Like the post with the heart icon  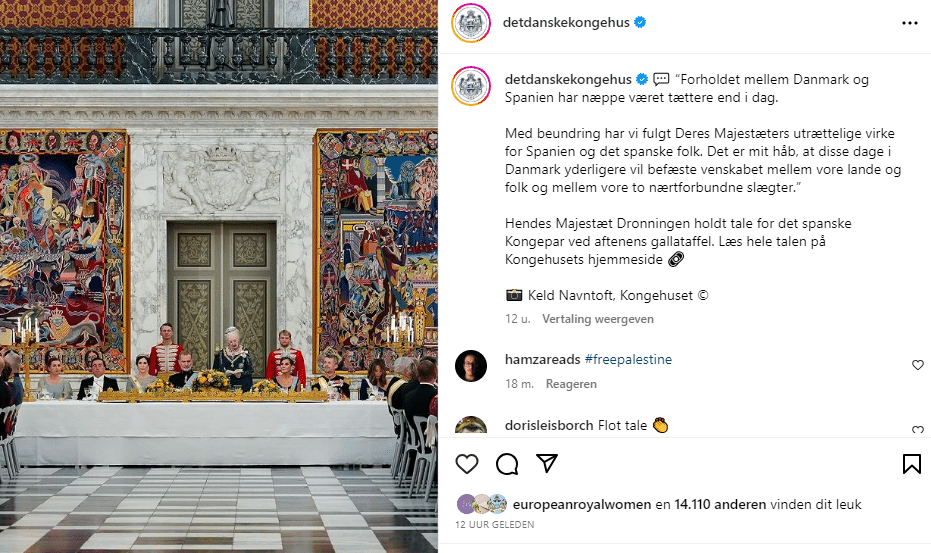click(x=467, y=464)
